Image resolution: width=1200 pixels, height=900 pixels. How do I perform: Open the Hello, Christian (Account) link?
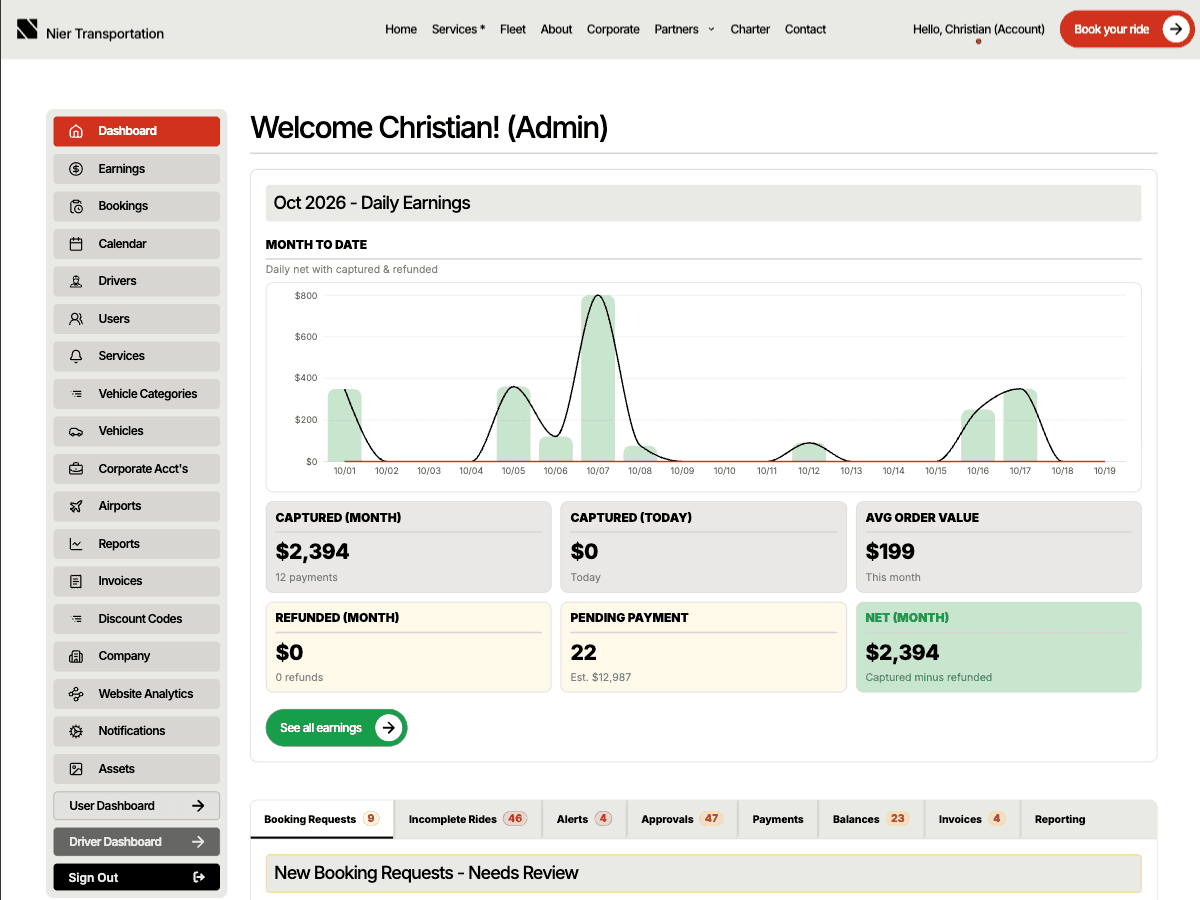[x=979, y=30]
